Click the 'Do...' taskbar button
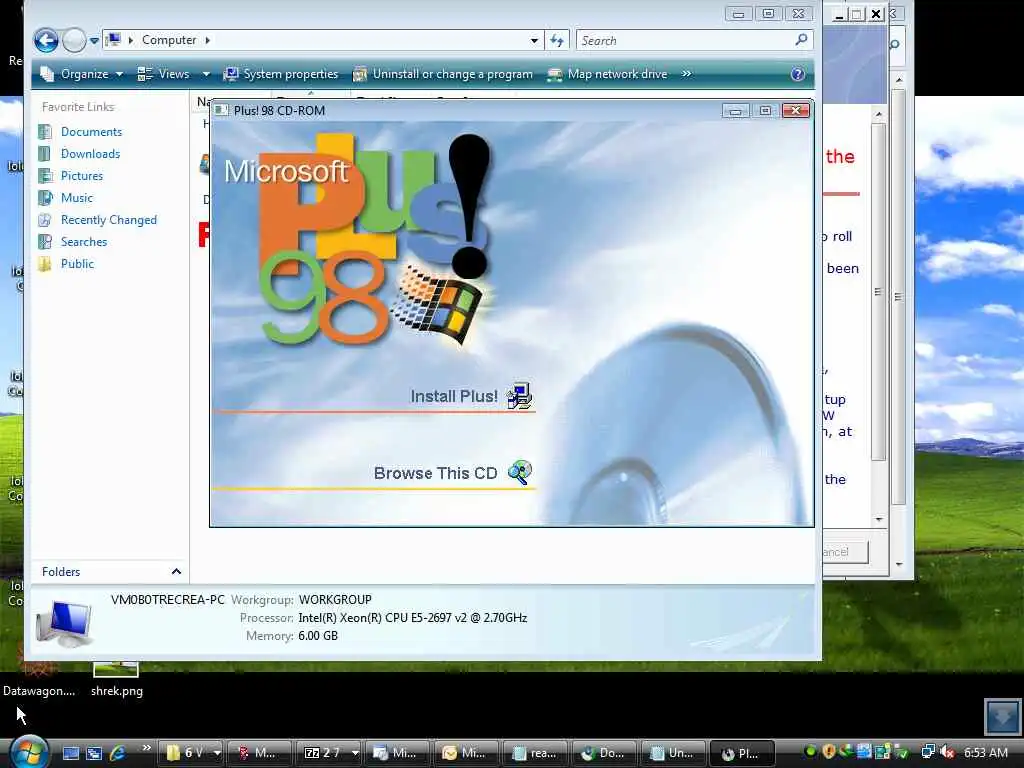 (x=602, y=753)
